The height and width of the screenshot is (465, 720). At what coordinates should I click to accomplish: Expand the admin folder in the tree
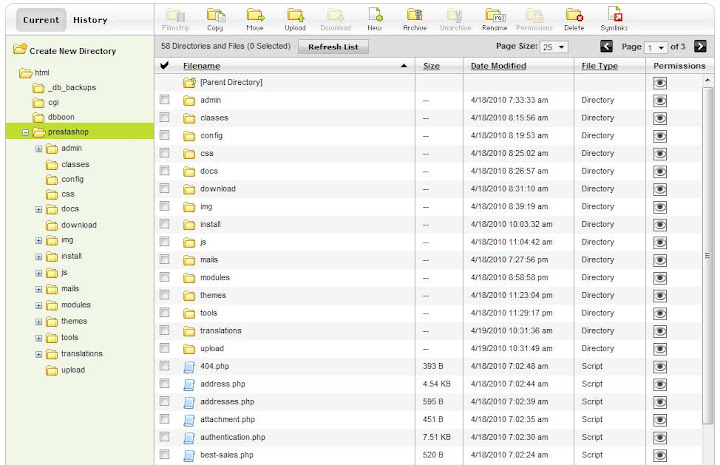(x=39, y=149)
